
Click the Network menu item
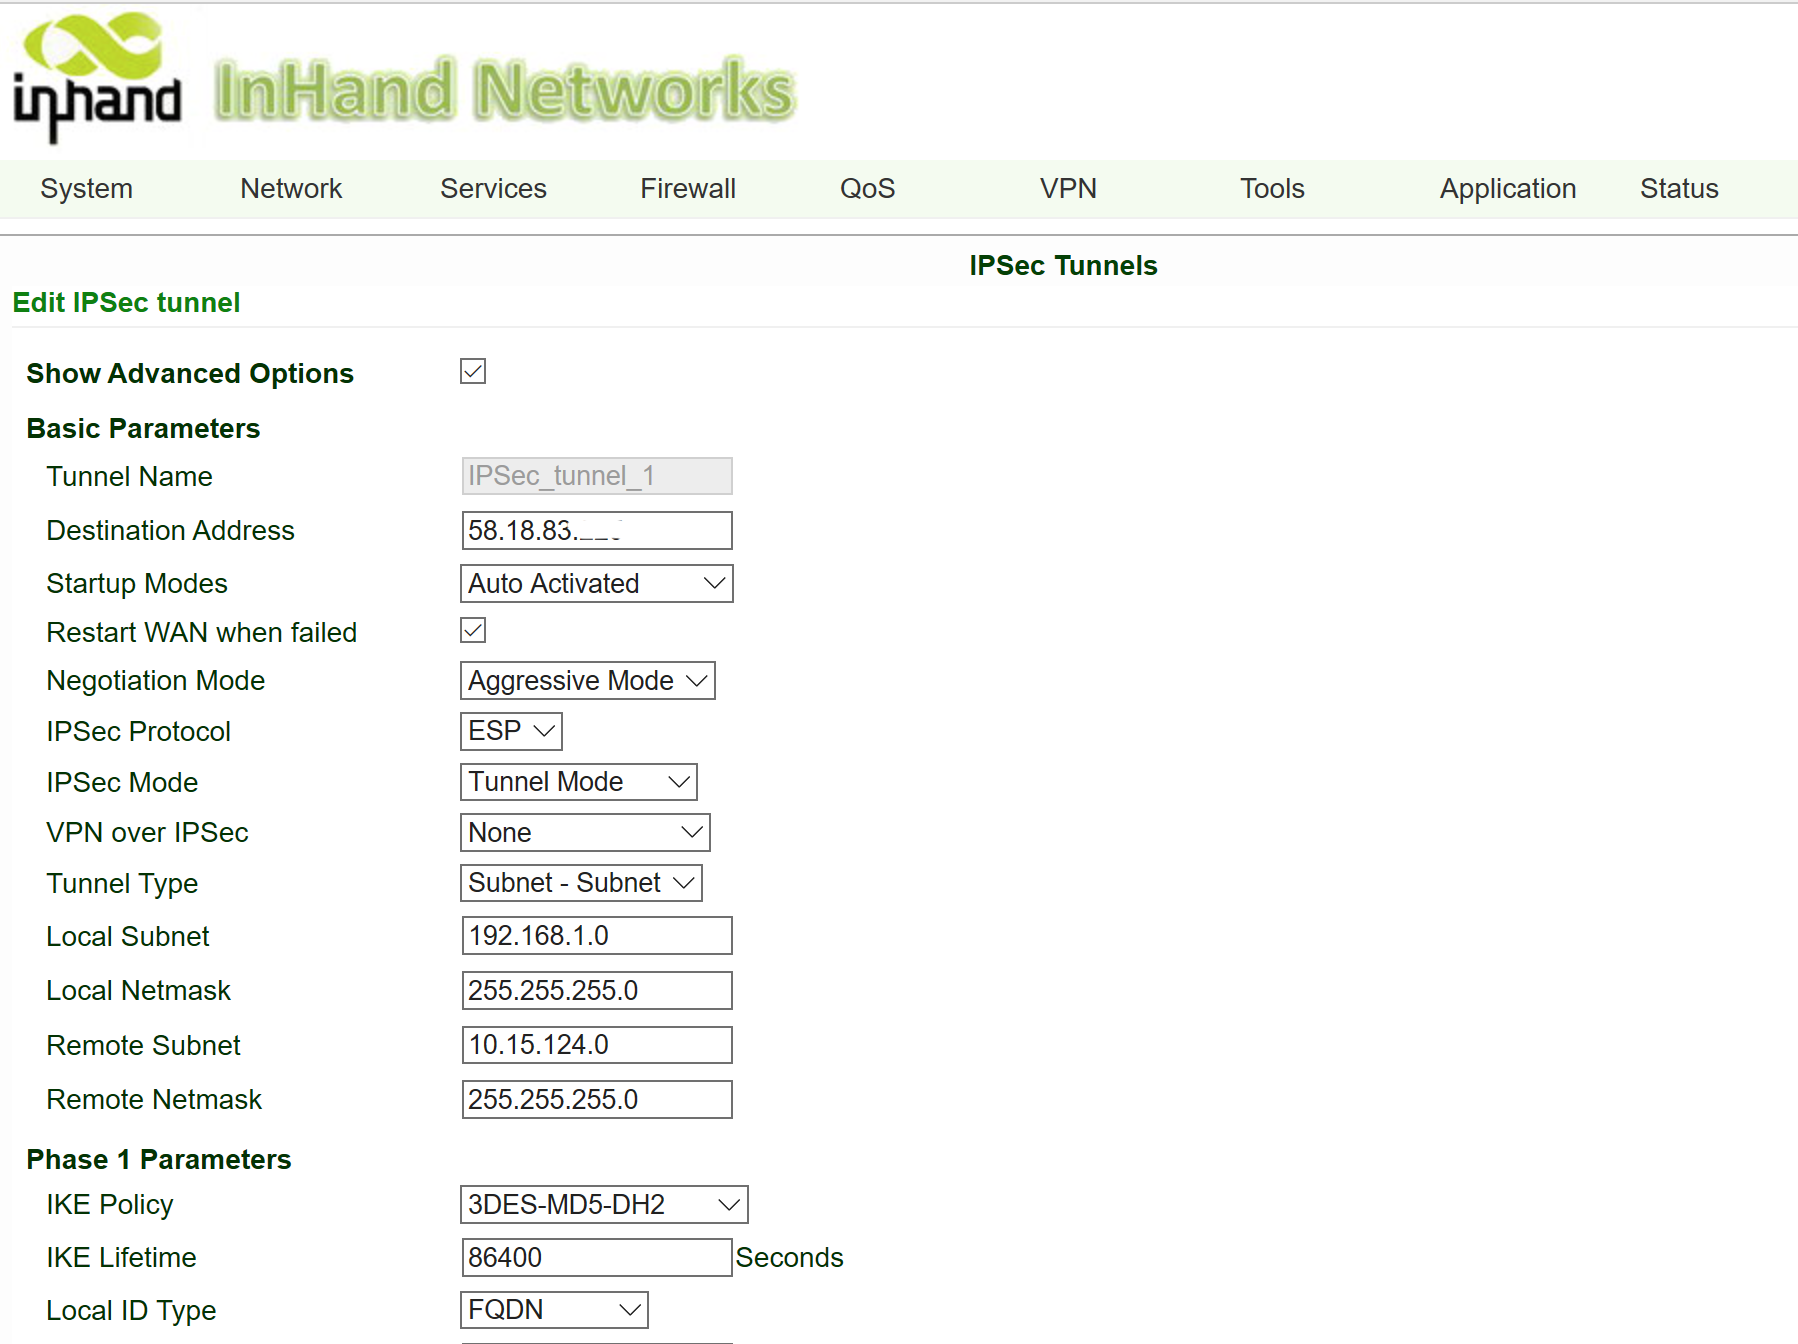click(291, 189)
